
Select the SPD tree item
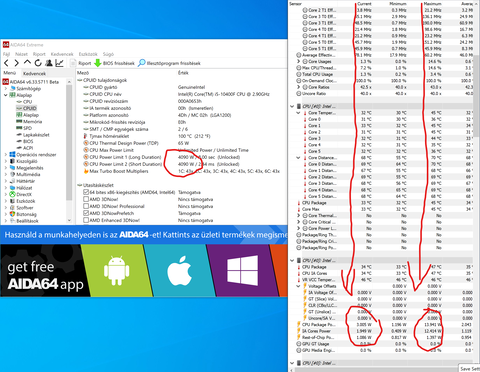pyautogui.click(x=24, y=128)
